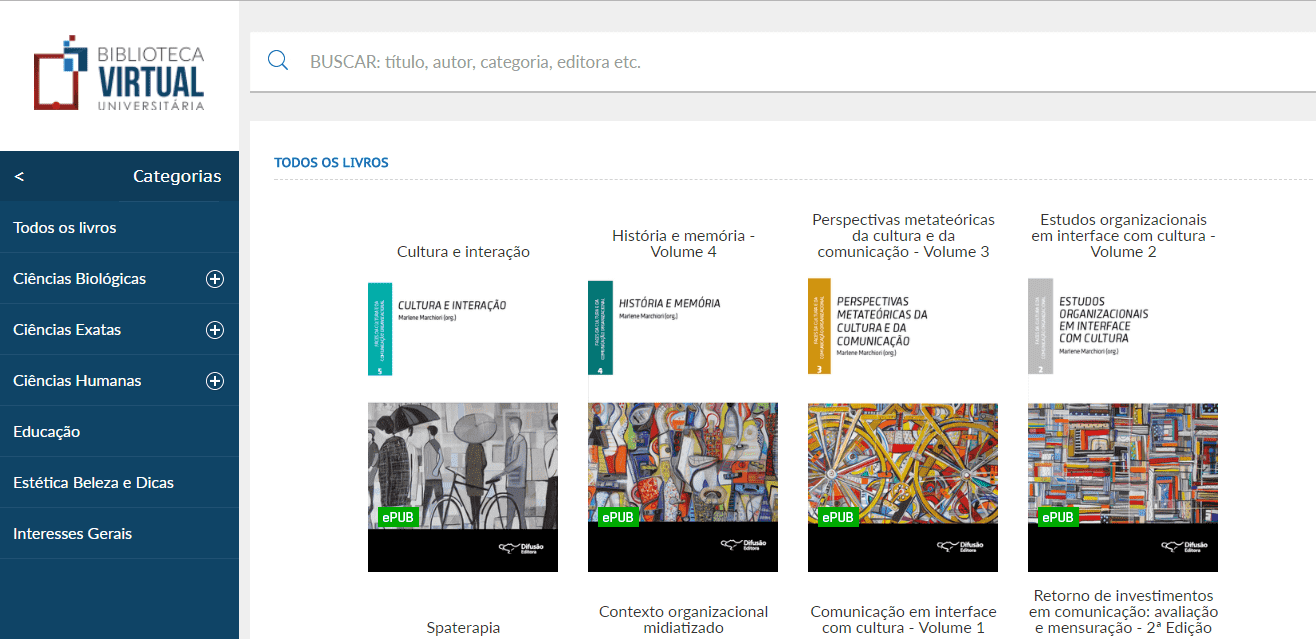Collapse sidebar using the back arrow
The image size is (1316, 639).
19,177
